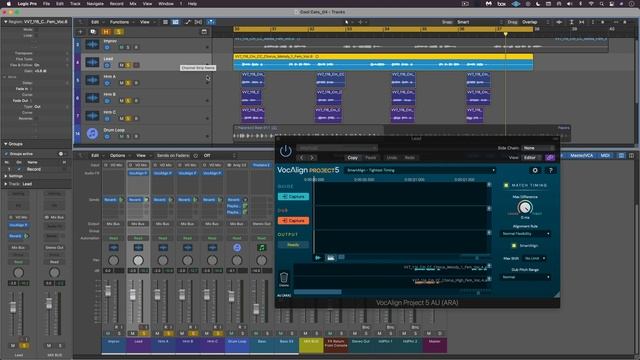Toggle Match Timing checkbox in VocAlign

point(506,185)
